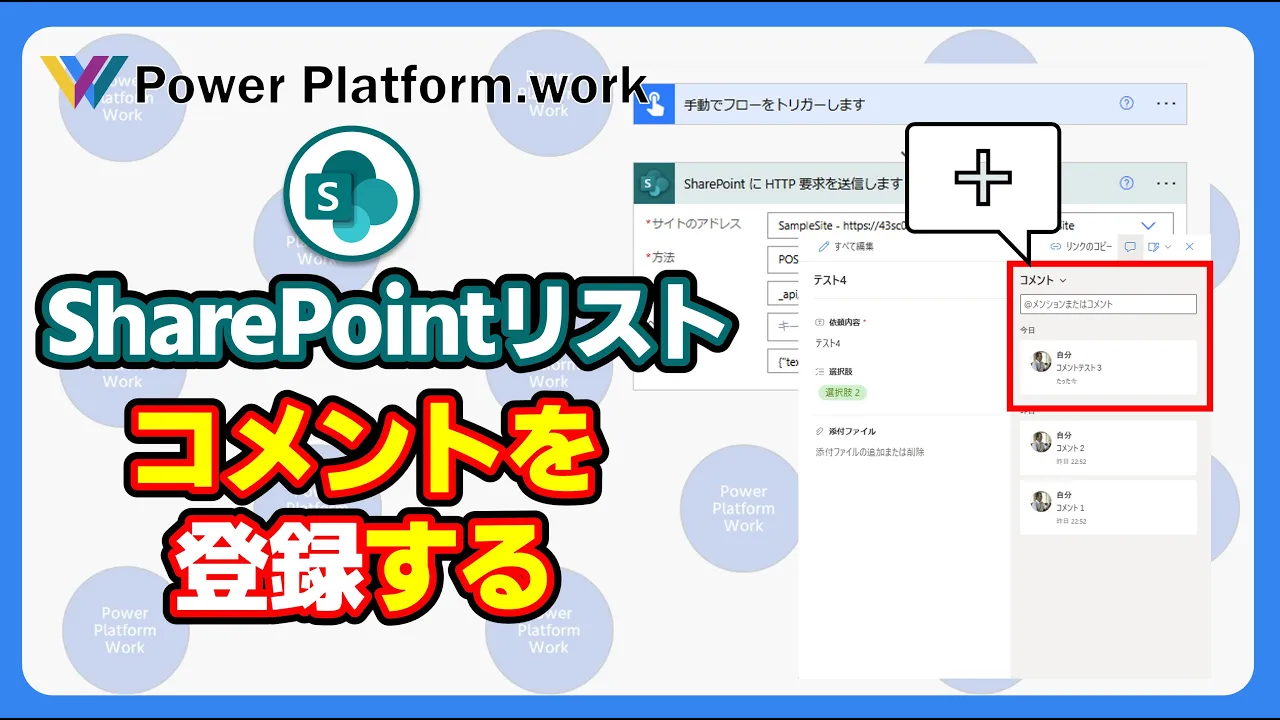Open the manual trigger step's more options menu

[1166, 103]
